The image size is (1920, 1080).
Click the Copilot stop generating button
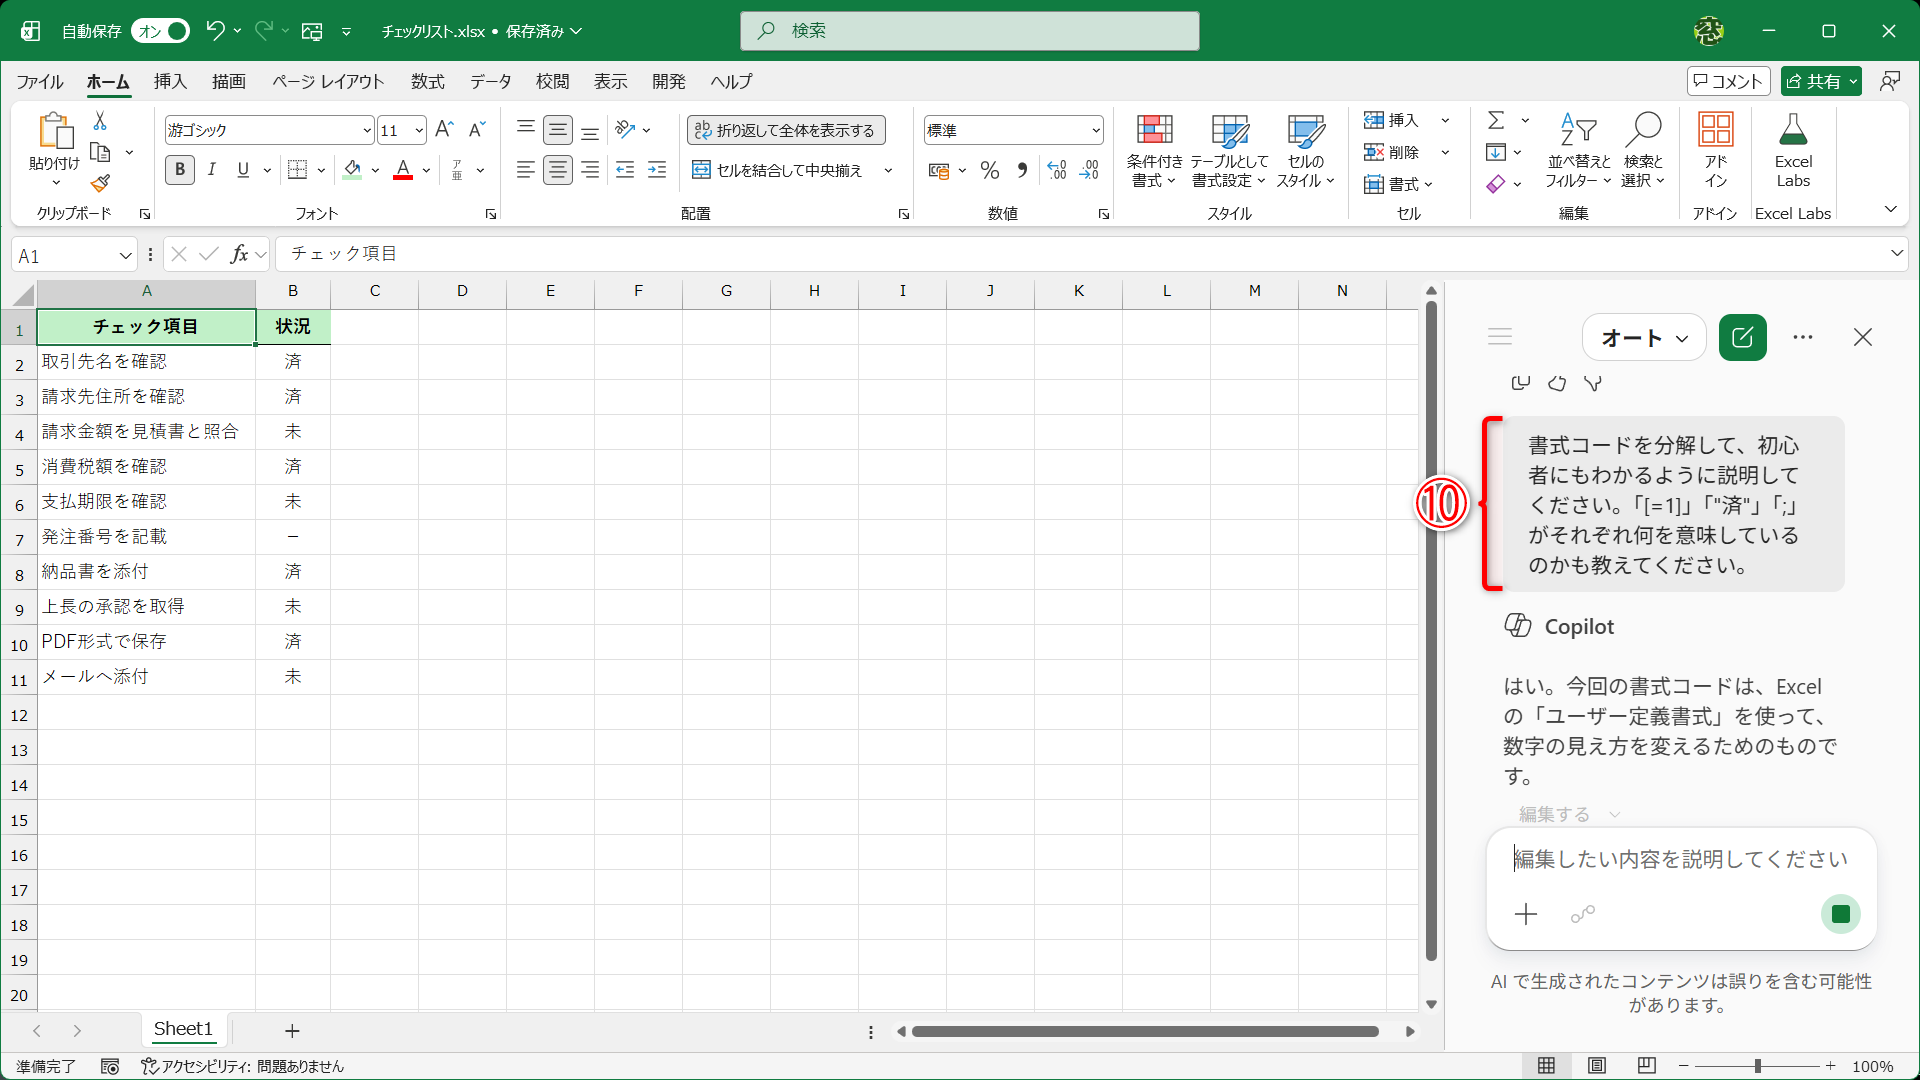point(1840,914)
